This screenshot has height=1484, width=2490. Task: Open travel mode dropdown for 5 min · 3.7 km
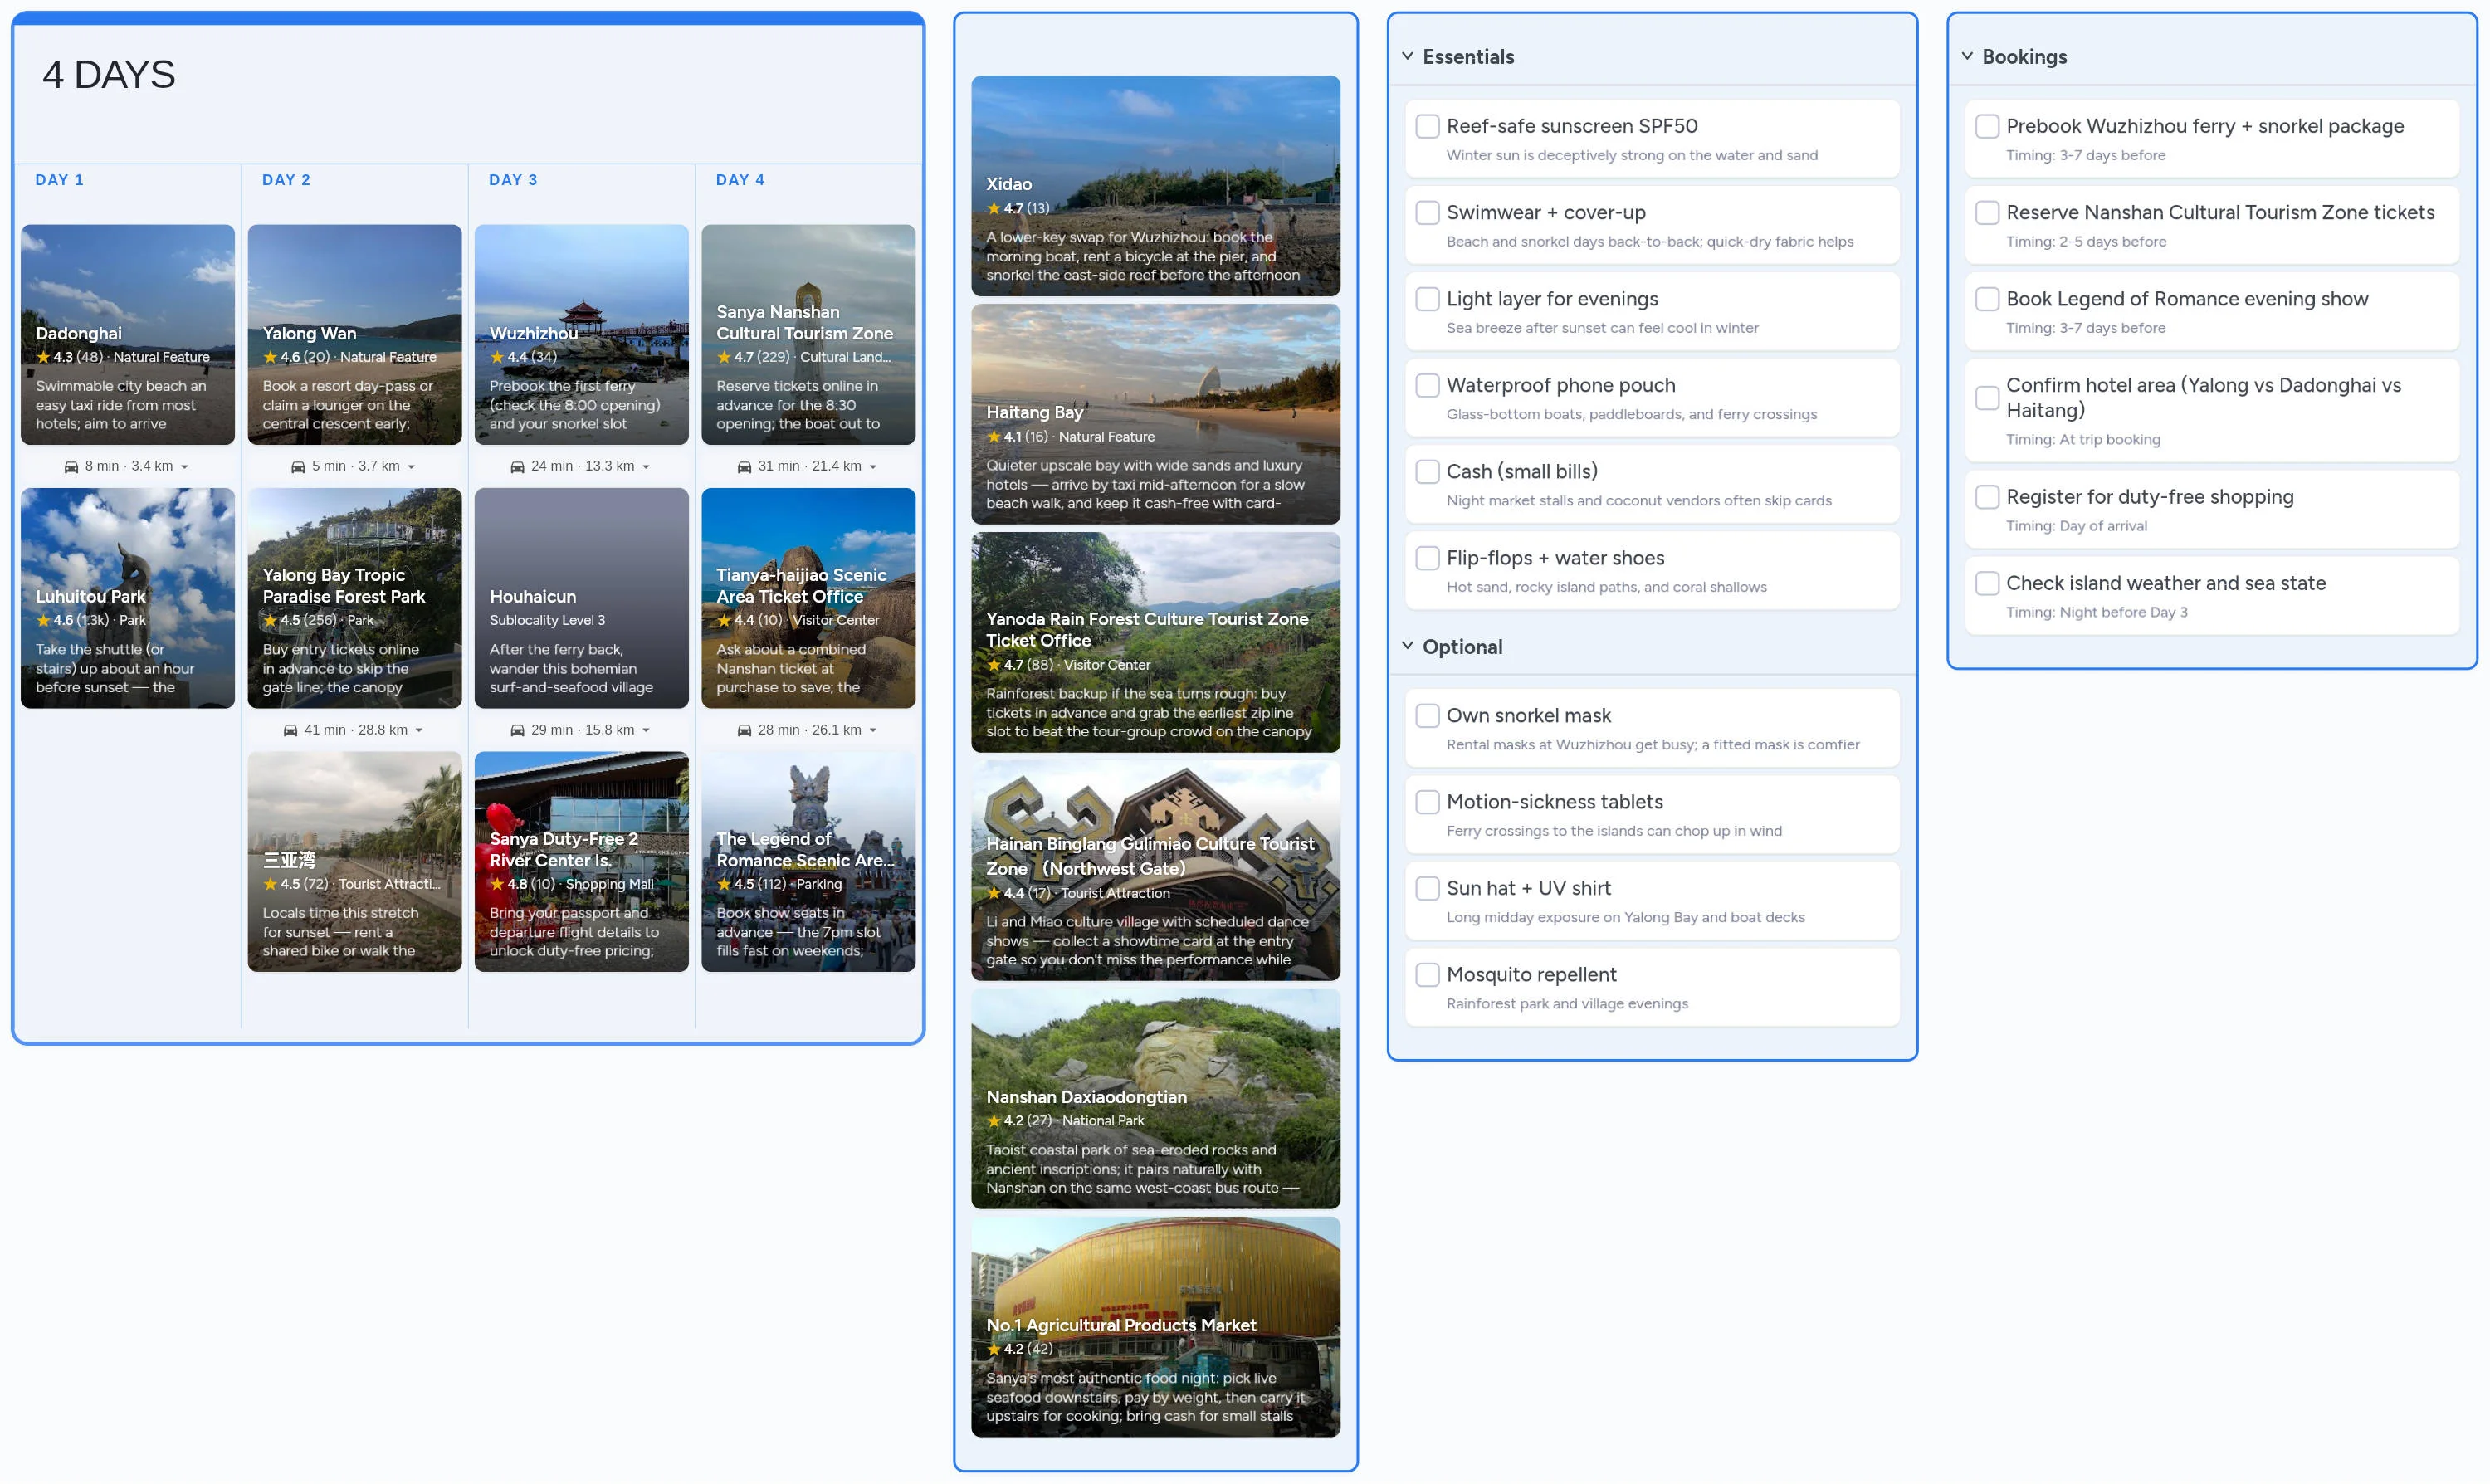(x=412, y=467)
